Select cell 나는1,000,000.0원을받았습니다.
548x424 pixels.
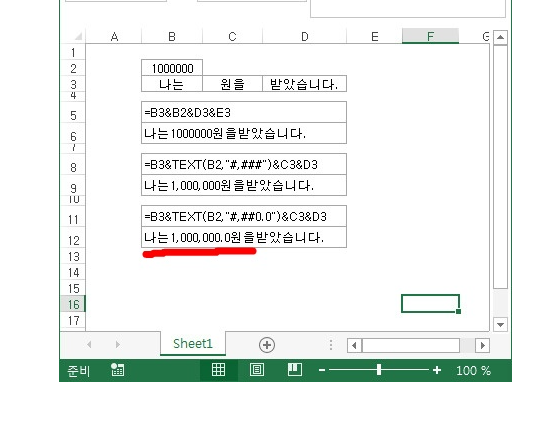point(244,237)
